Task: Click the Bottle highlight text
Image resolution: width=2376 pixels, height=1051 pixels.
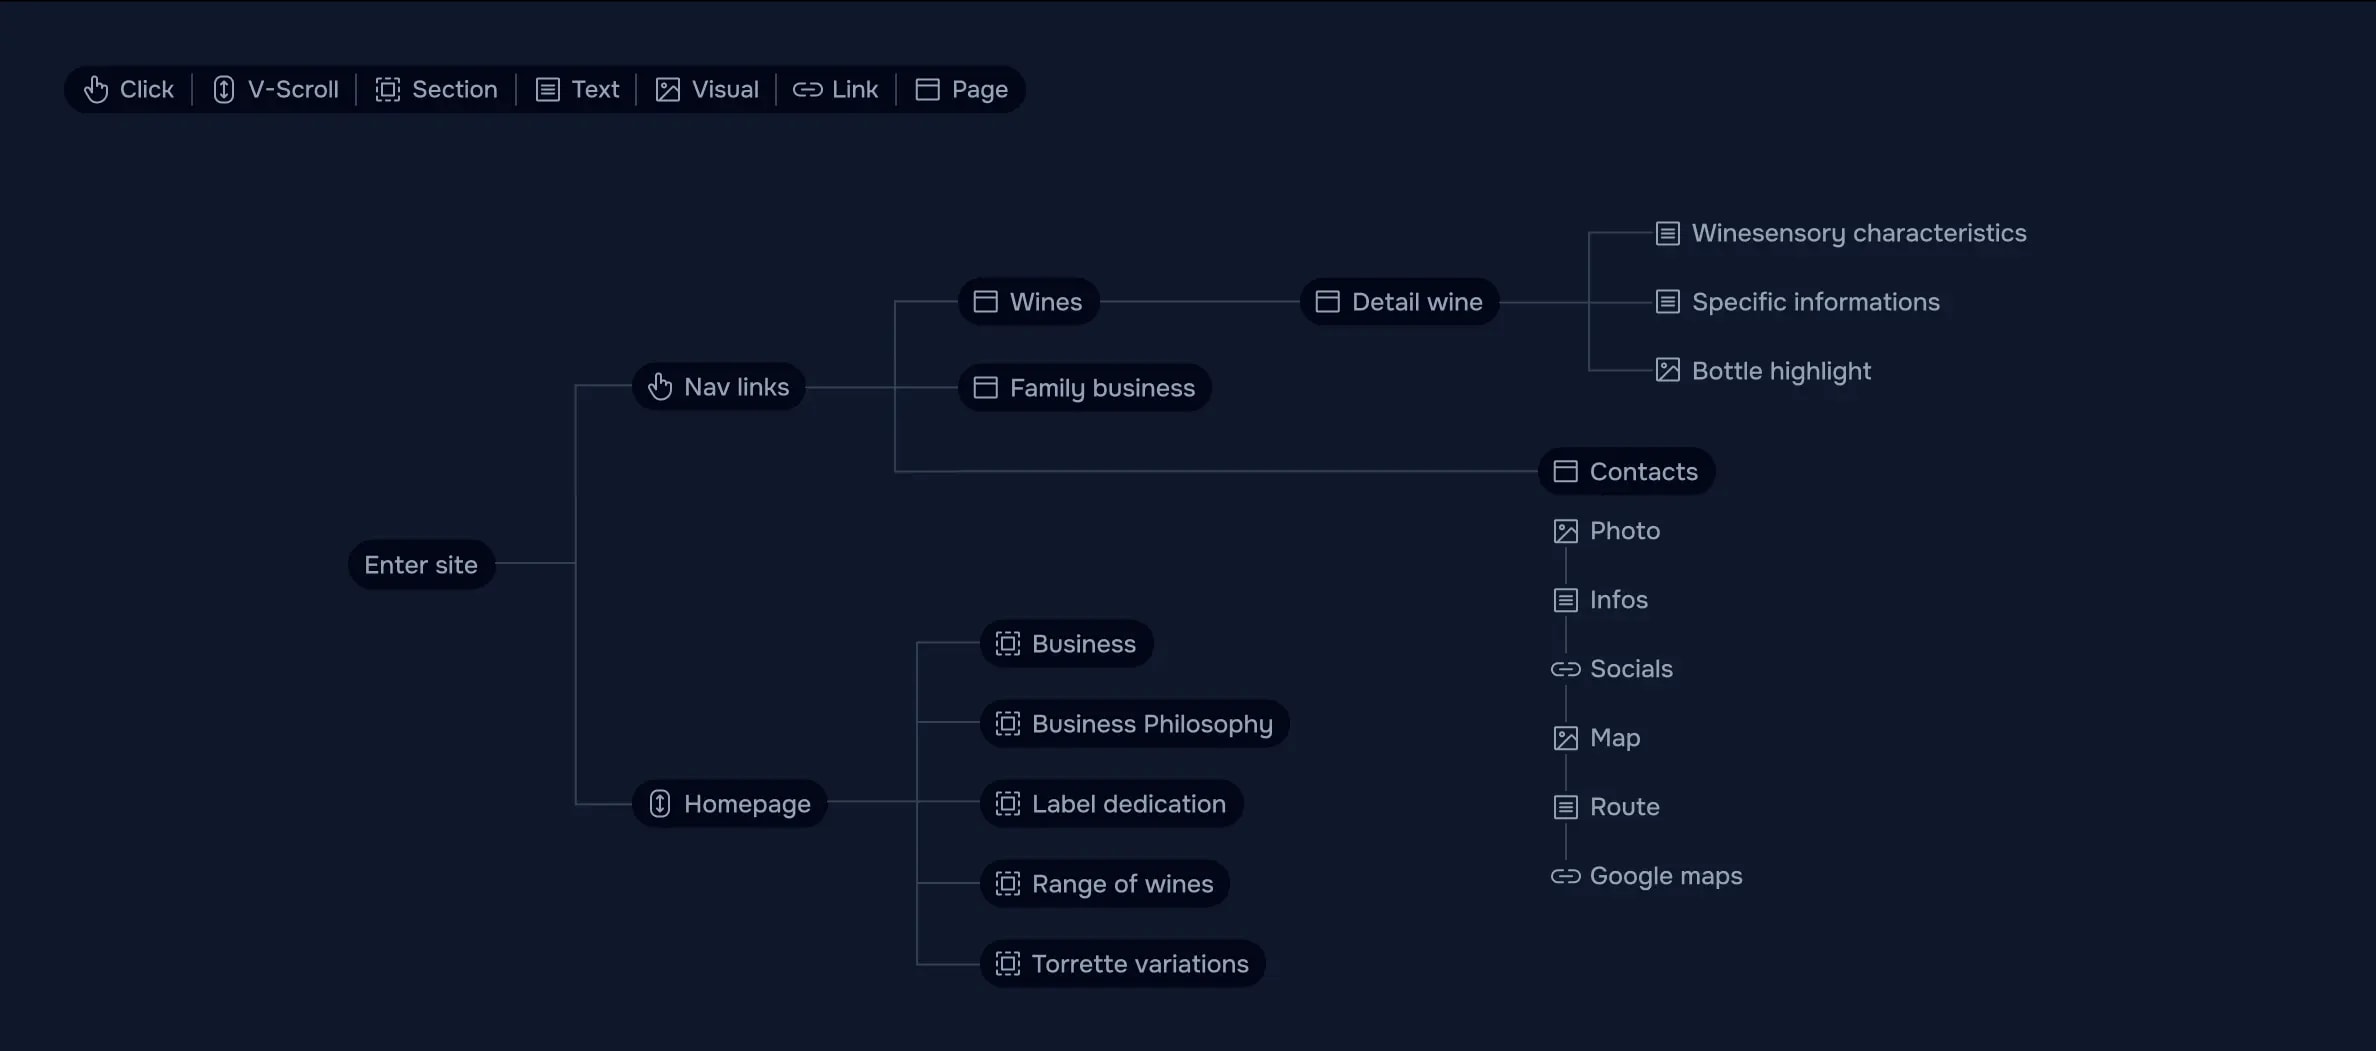Action: (1781, 371)
